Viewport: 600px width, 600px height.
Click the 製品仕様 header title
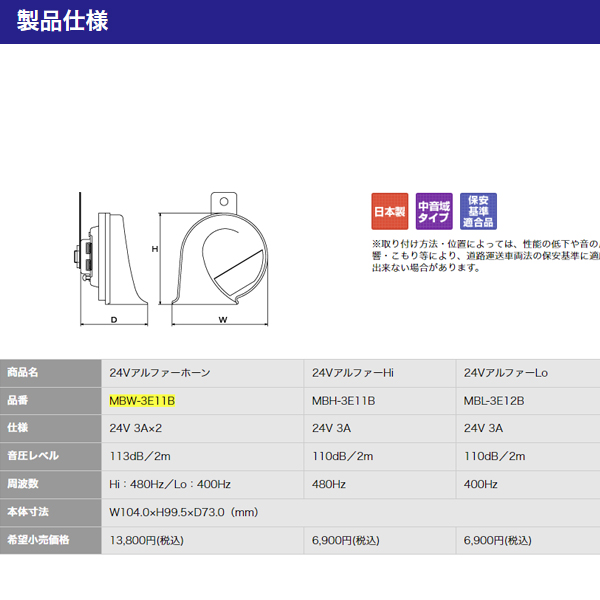(x=63, y=20)
